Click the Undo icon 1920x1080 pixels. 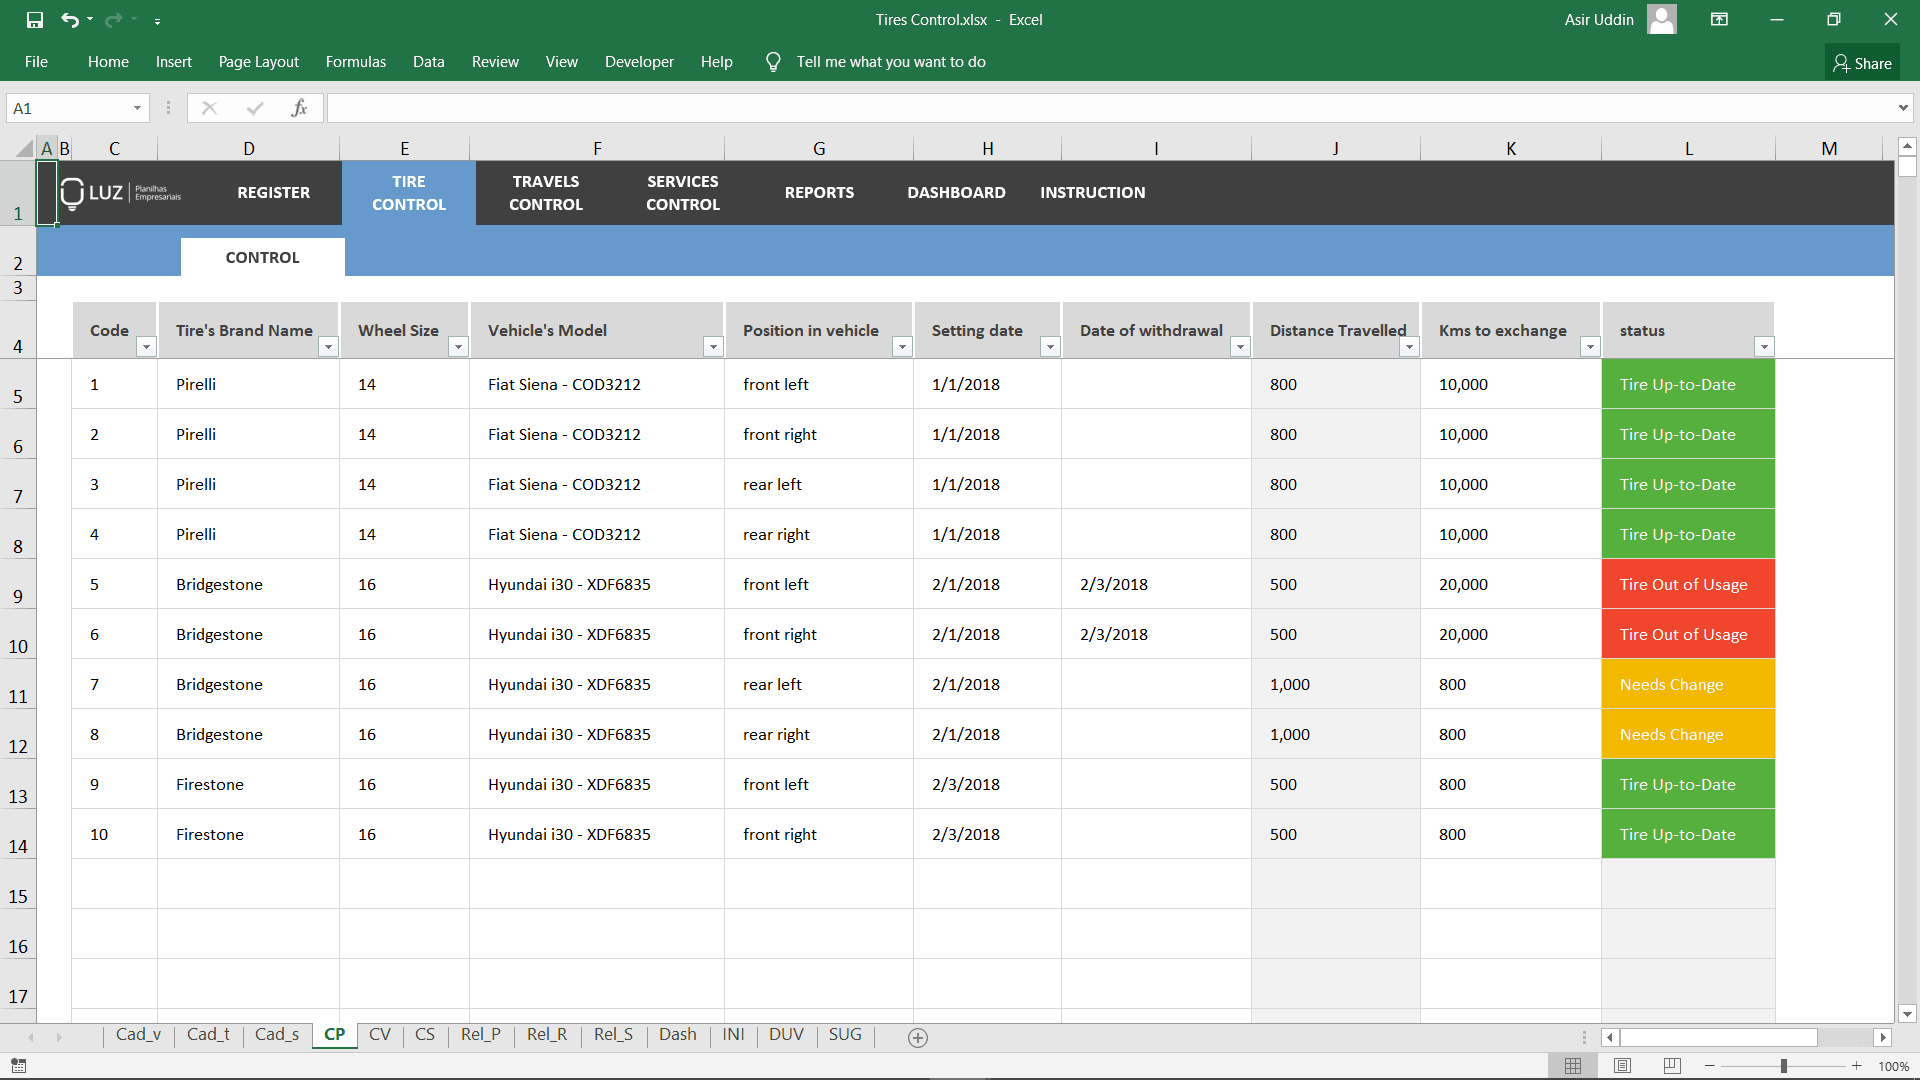pyautogui.click(x=70, y=19)
